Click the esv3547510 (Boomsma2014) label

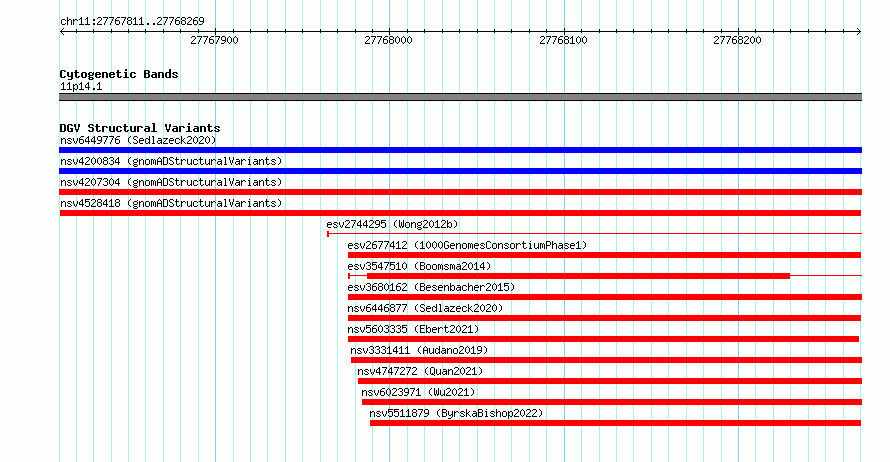pyautogui.click(x=419, y=266)
